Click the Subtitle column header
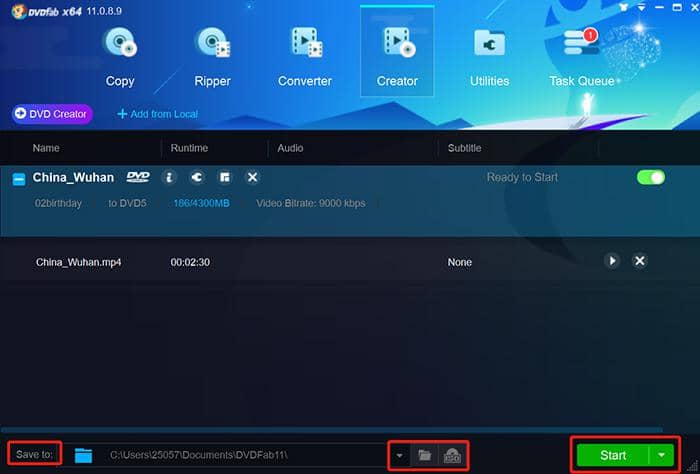 coord(464,148)
